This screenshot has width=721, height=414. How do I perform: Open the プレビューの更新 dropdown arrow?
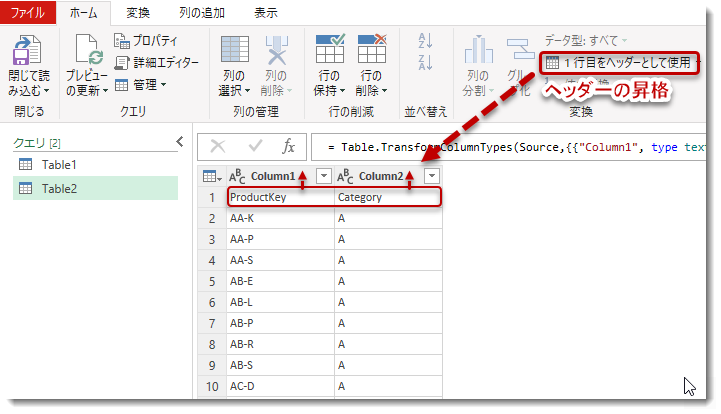[x=105, y=91]
